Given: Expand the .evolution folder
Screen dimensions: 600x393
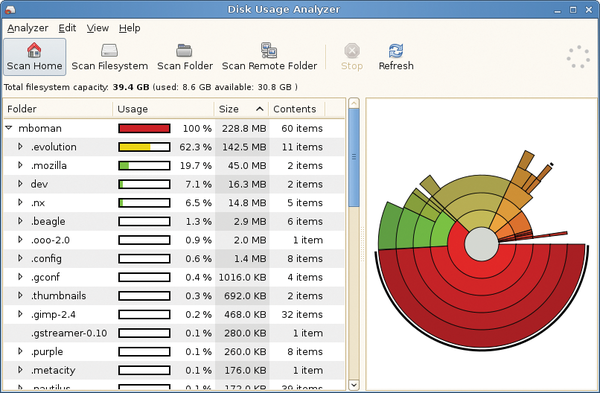Looking at the screenshot, I should 20,147.
